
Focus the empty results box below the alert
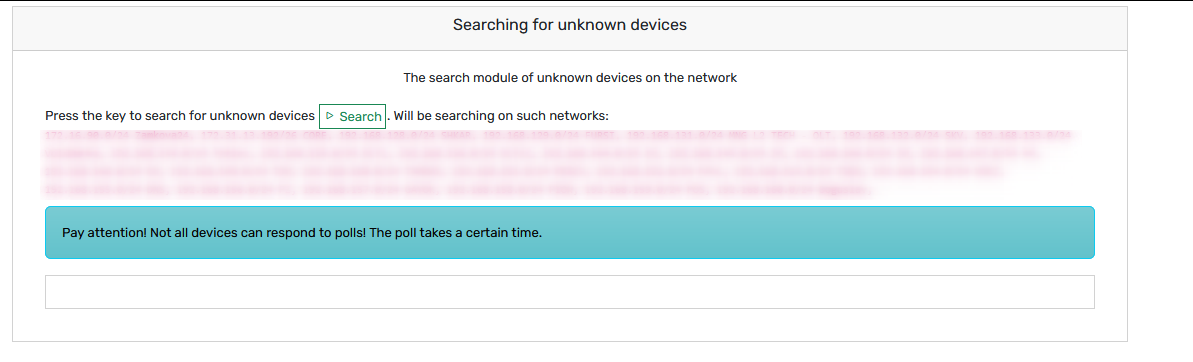[x=569, y=292]
